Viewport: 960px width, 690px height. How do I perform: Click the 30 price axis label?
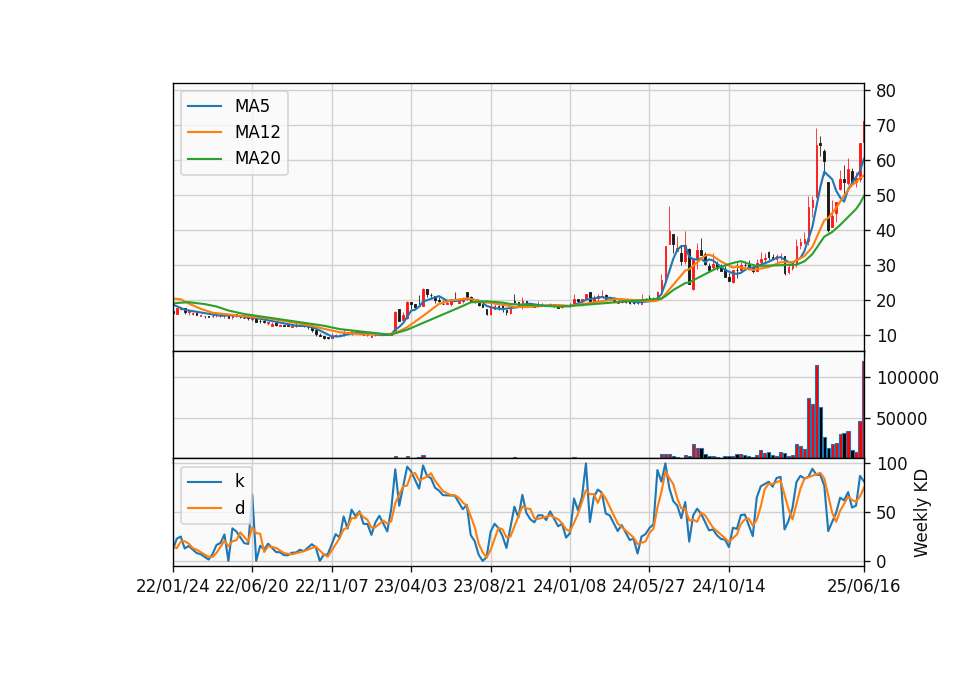(x=886, y=266)
